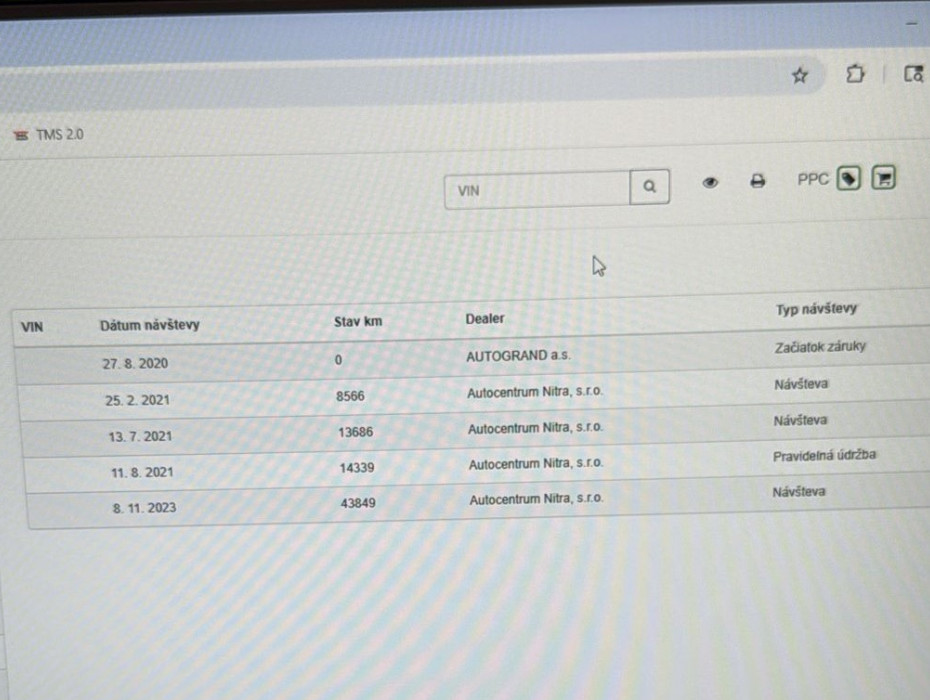Click Autocentrum Nitra in the 14339 km row
The width and height of the screenshot is (930, 700).
[536, 464]
